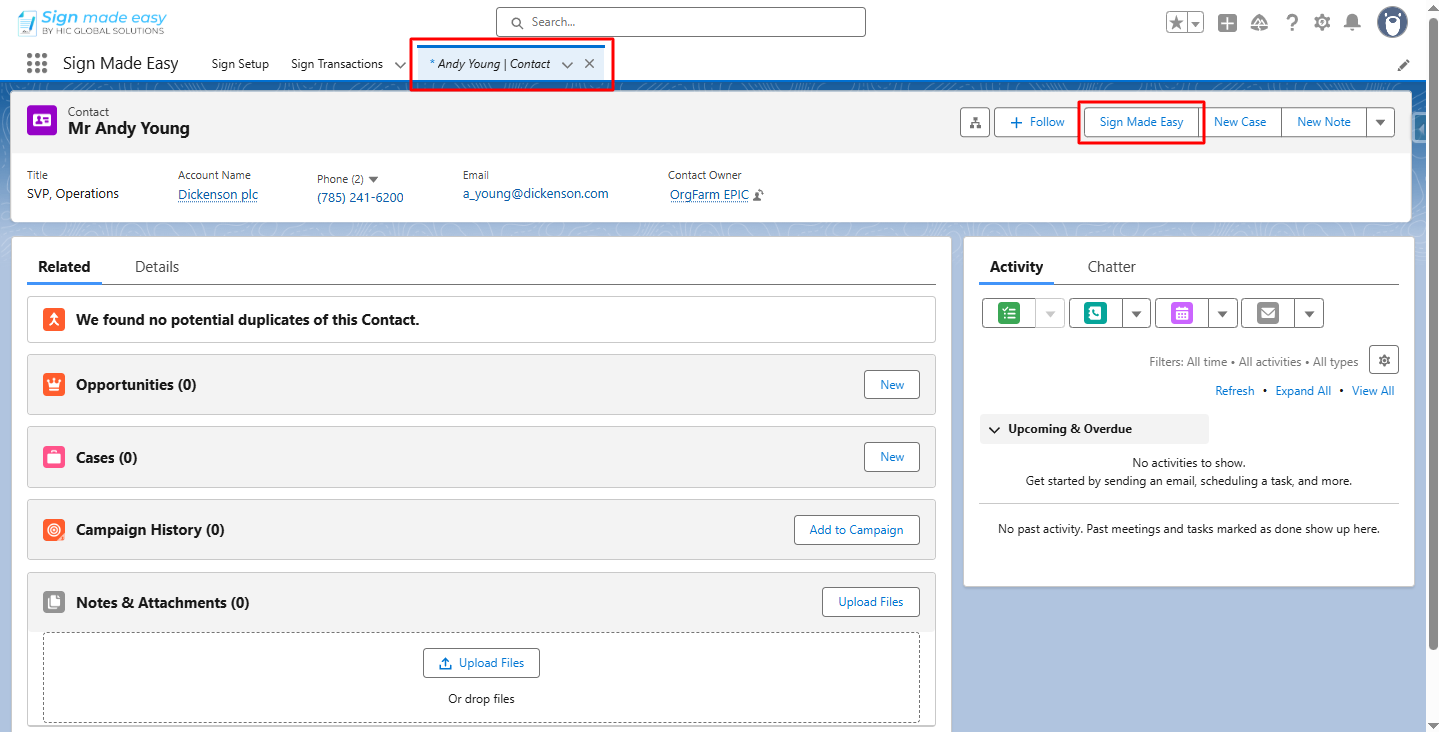Click the Contact record icon
The width and height of the screenshot is (1439, 732).
coord(42,120)
